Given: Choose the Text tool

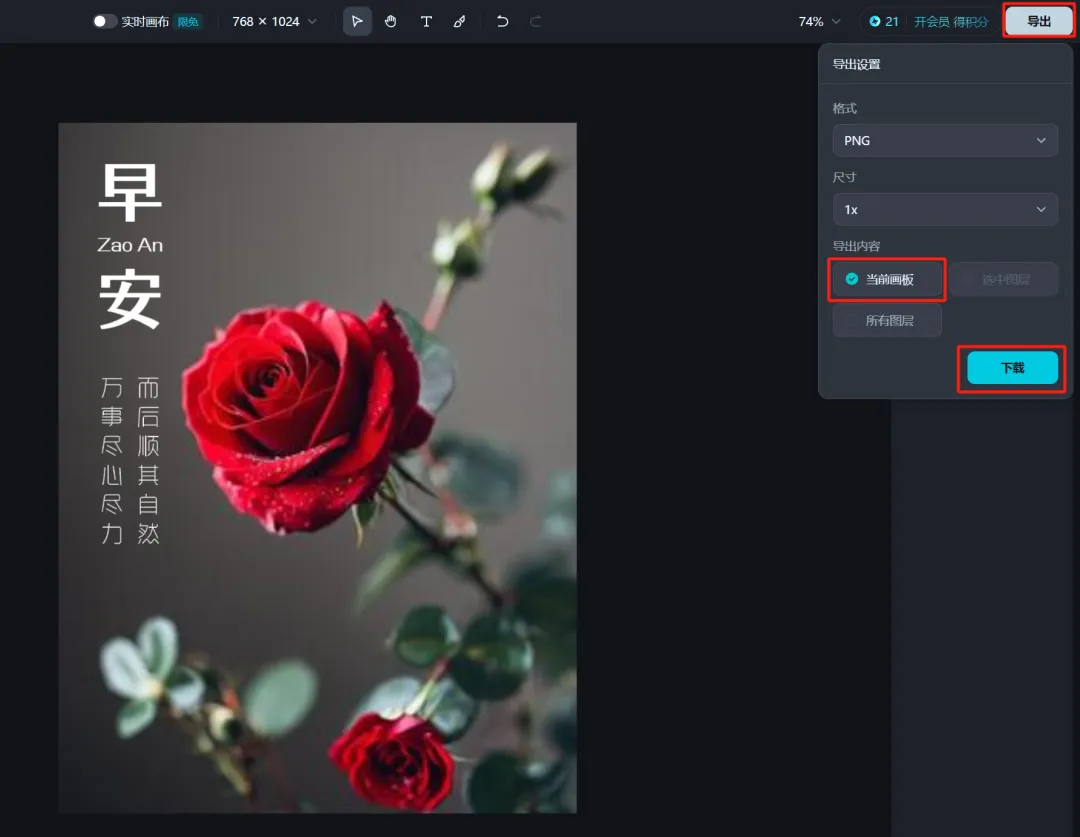Looking at the screenshot, I should (426, 21).
